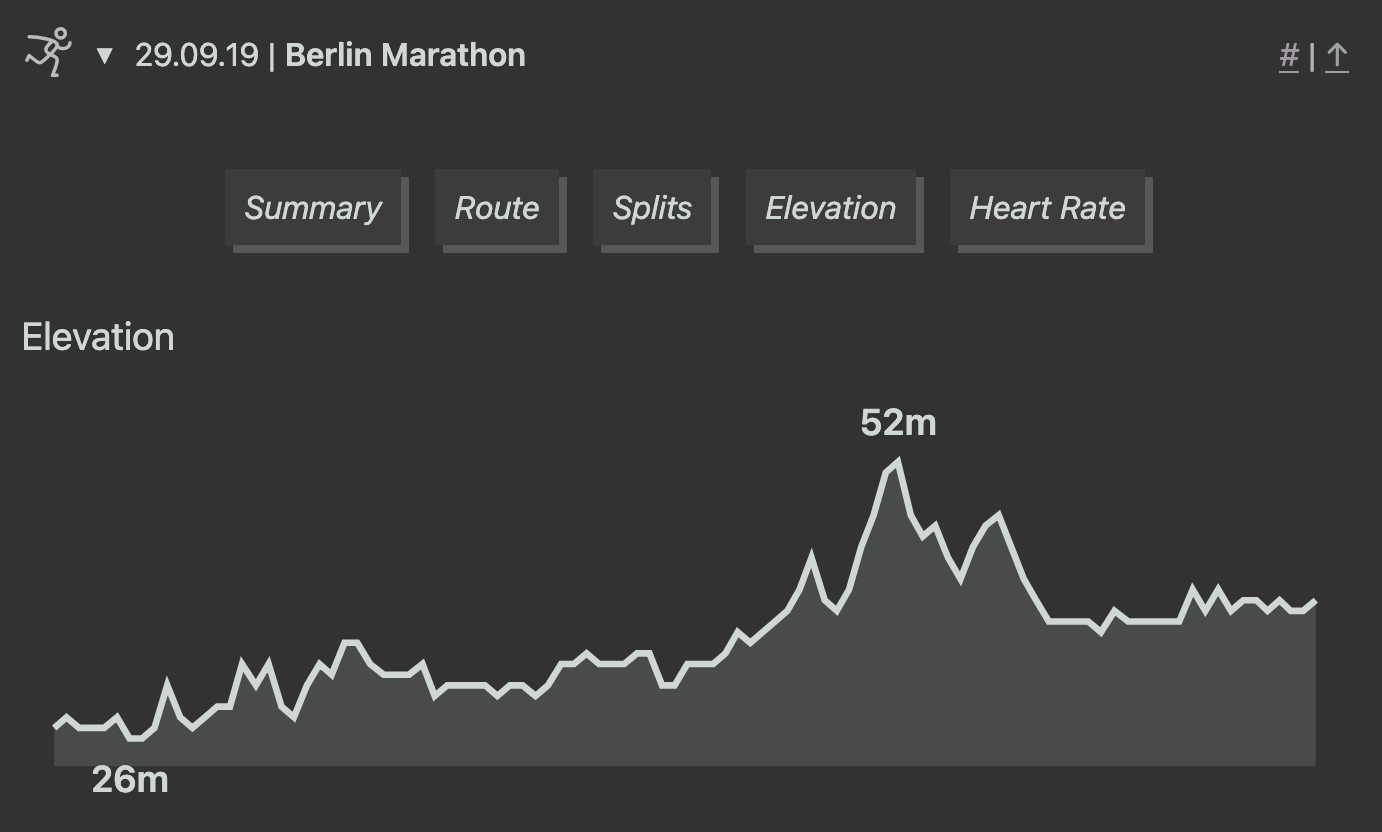View the Splits breakdown
The image size is (1382, 832).
(652, 208)
